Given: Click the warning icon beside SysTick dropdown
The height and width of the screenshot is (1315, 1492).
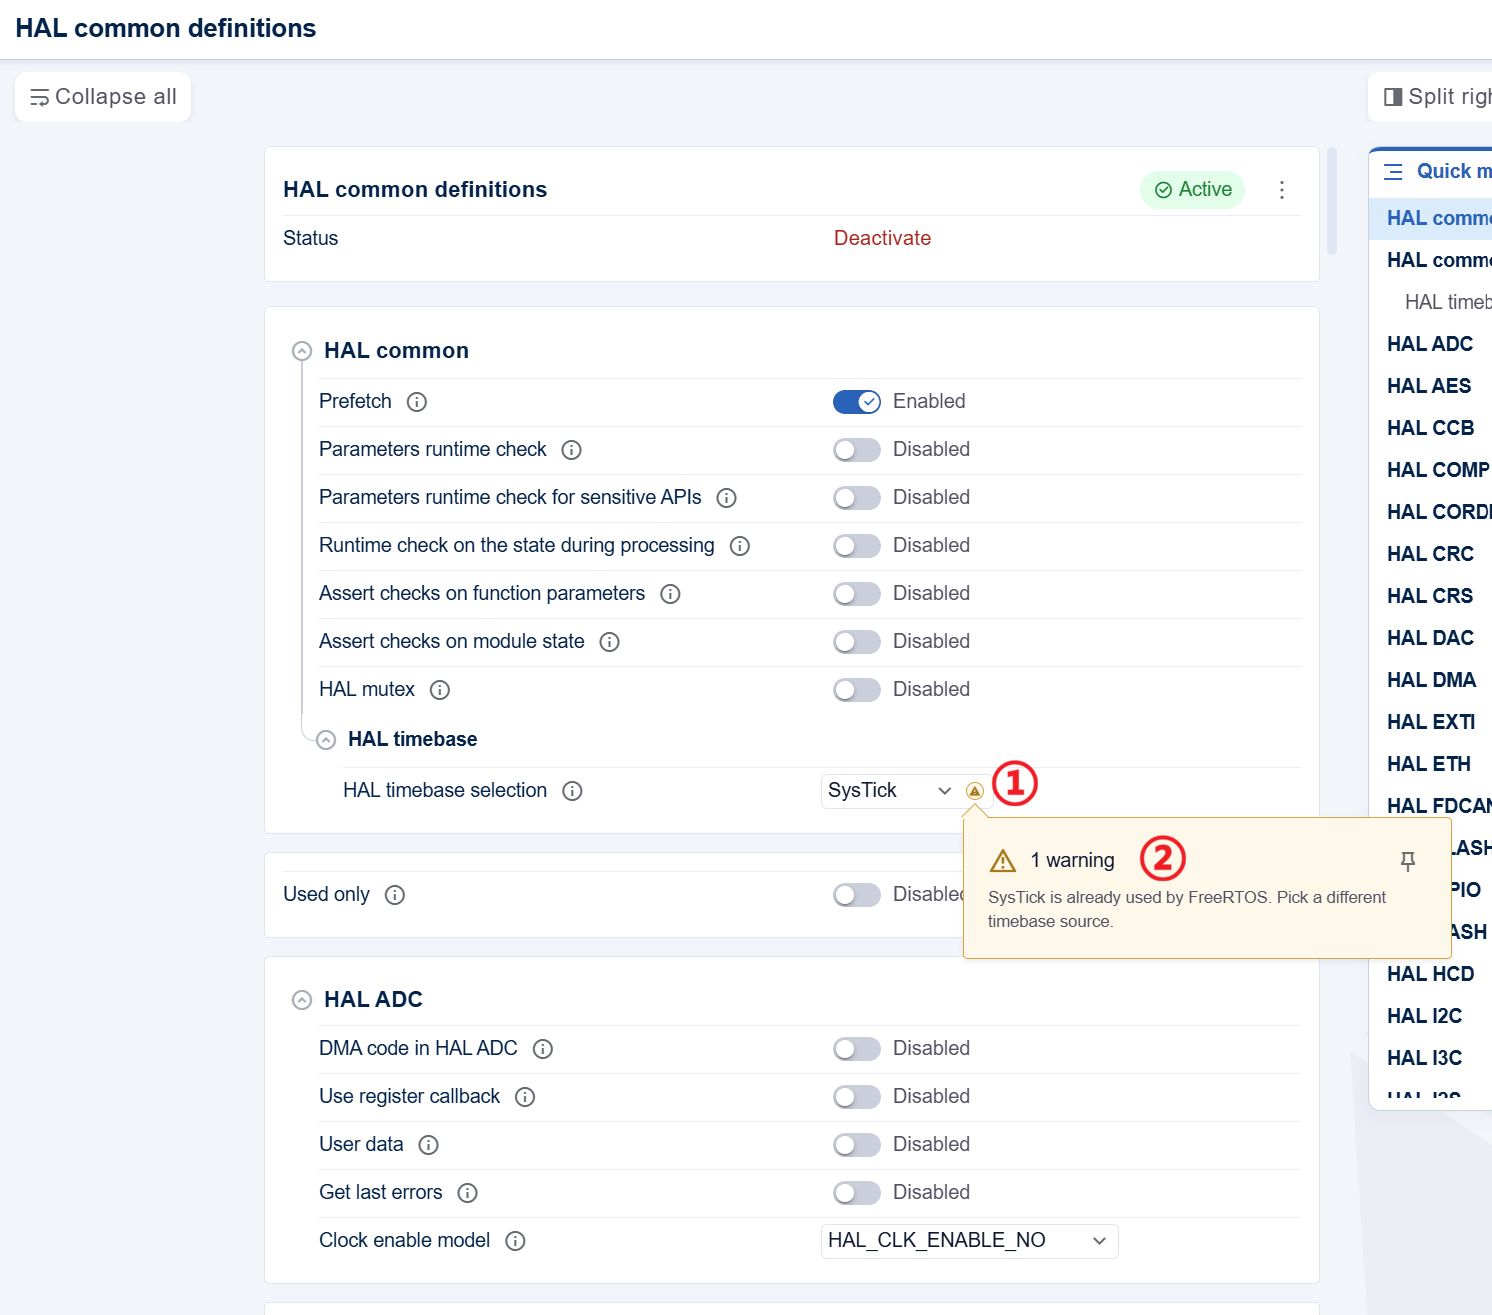Looking at the screenshot, I should pyautogui.click(x=975, y=791).
